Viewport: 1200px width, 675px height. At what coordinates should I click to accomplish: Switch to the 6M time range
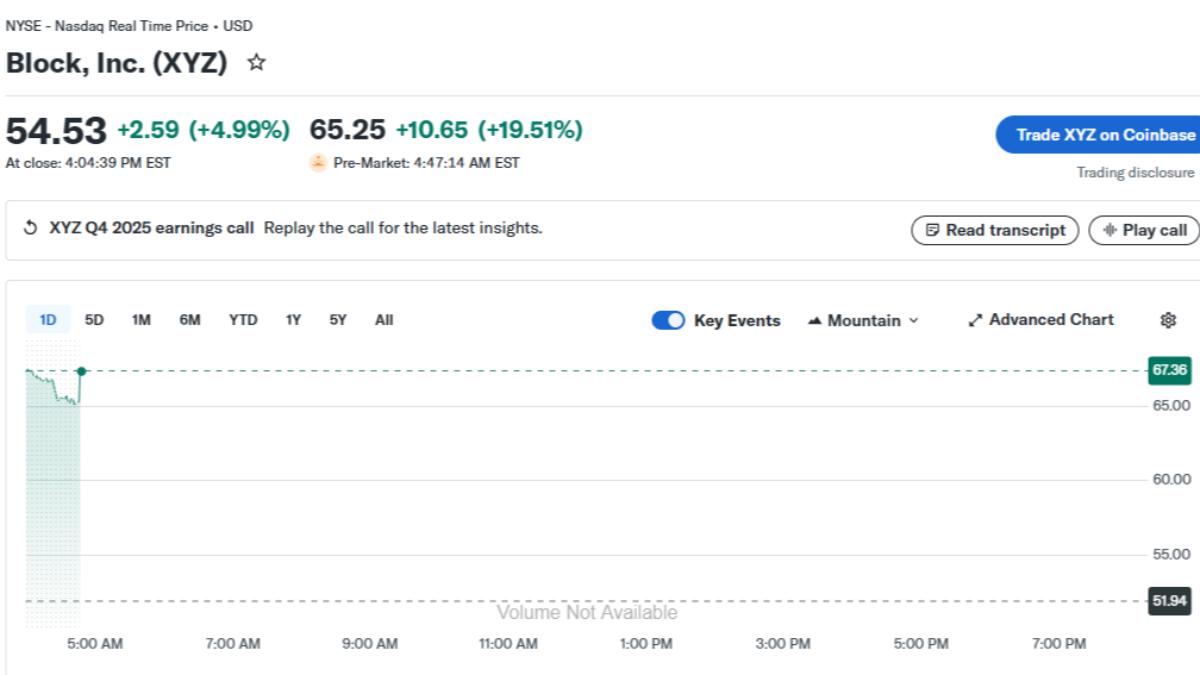tap(190, 320)
